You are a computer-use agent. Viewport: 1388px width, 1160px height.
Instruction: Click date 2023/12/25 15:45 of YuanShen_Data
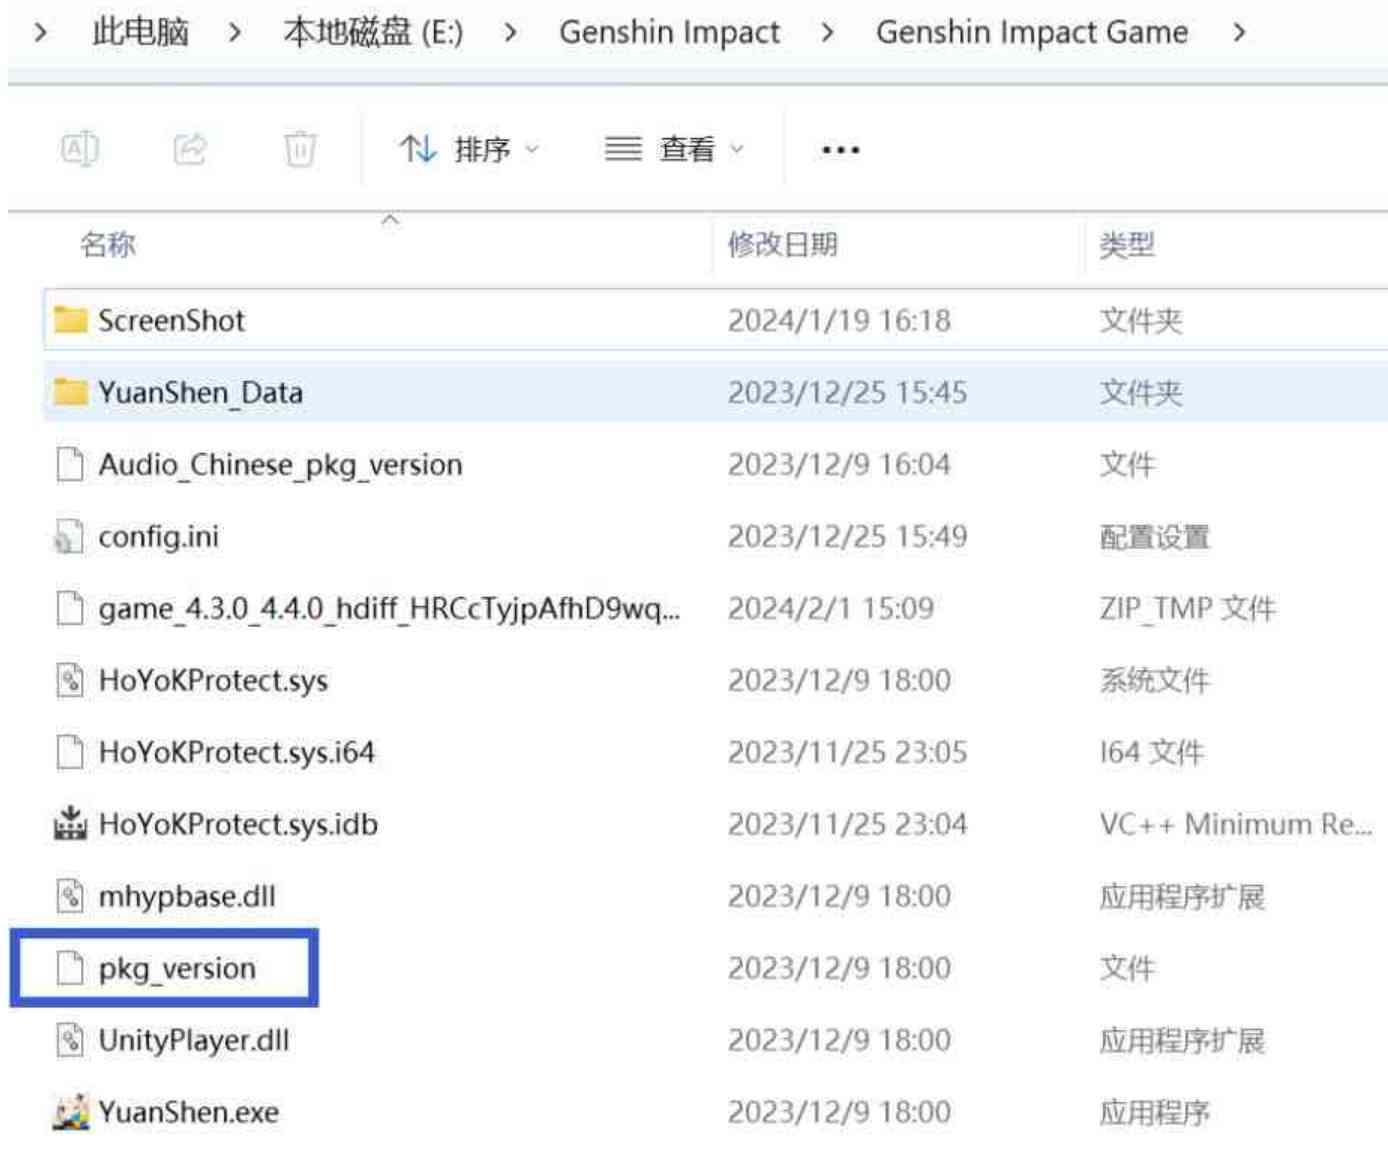[847, 392]
